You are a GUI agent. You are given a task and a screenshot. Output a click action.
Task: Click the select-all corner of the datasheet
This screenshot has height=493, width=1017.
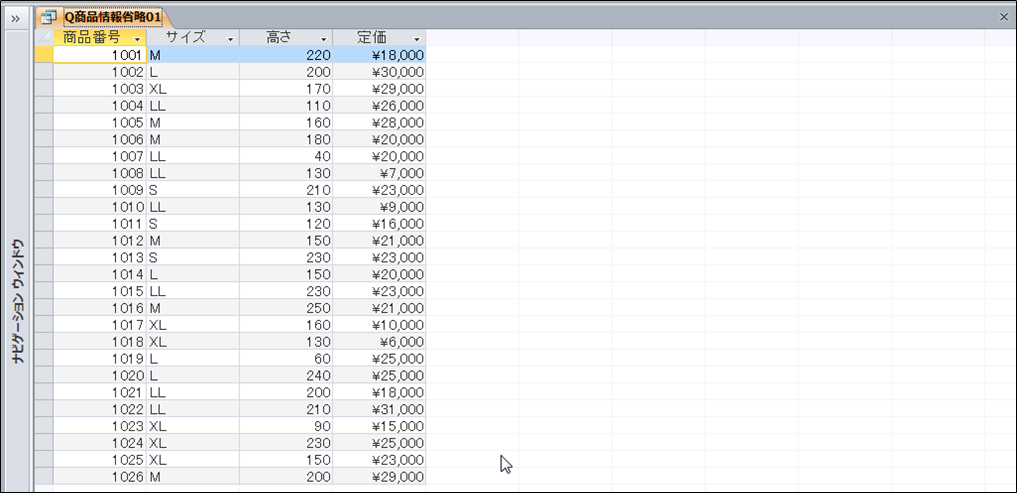(43, 37)
